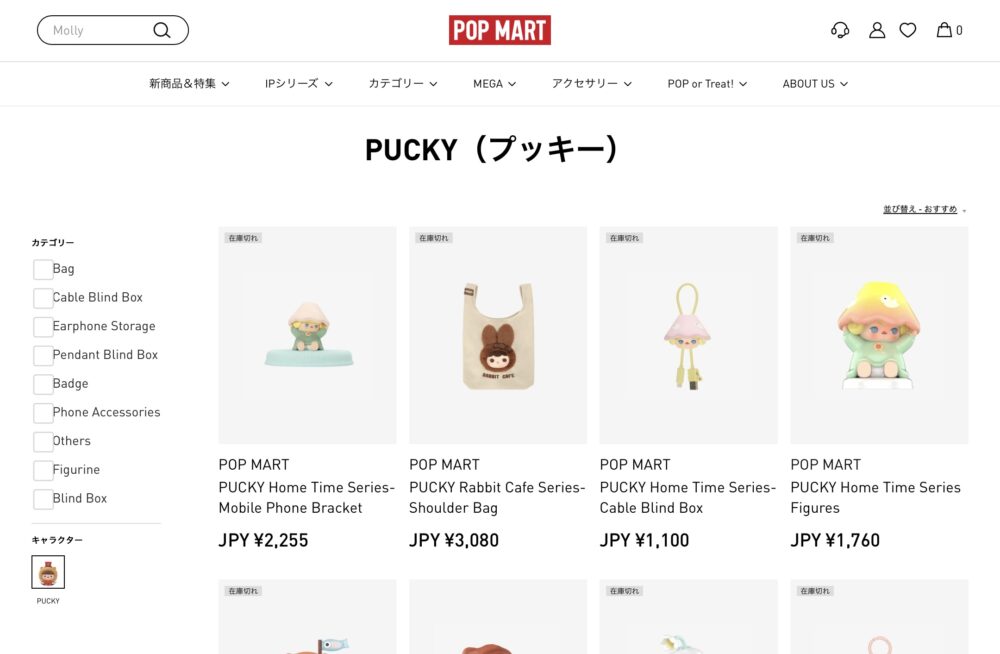Tick the Figurine category checkbox
The height and width of the screenshot is (654, 1000).
click(43, 470)
